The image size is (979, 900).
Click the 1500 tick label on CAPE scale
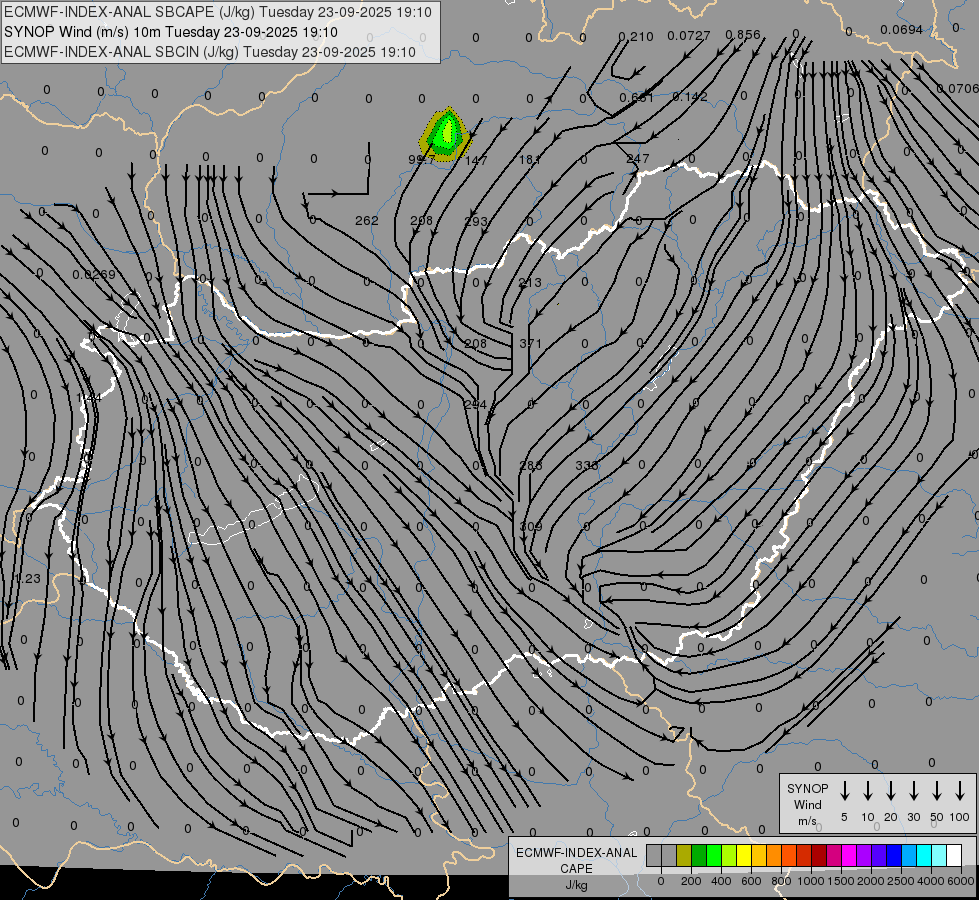(841, 881)
